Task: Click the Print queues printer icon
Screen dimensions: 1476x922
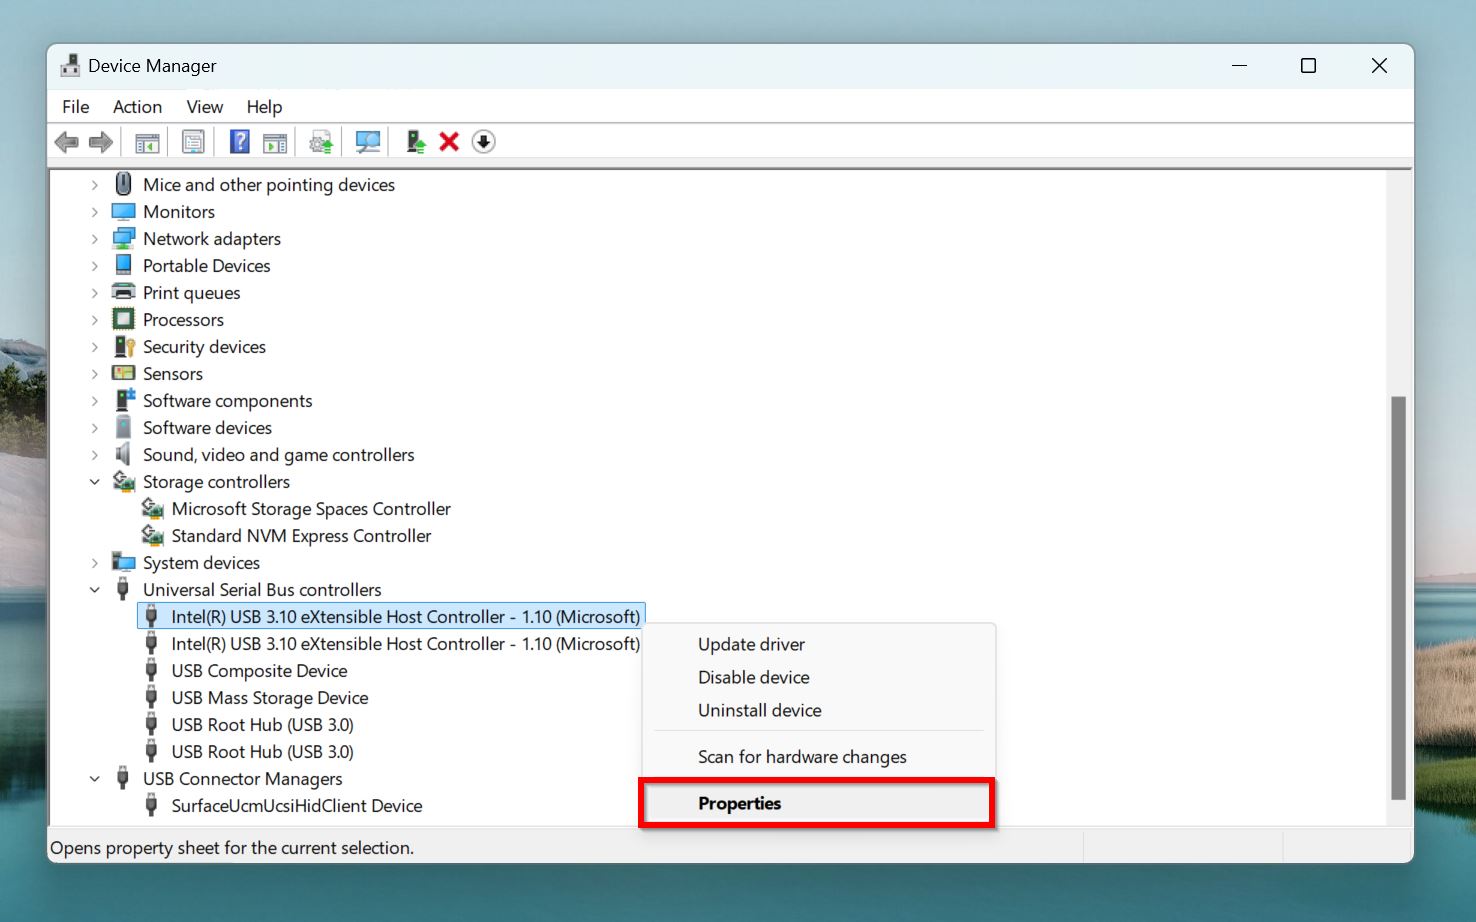Action: click(123, 292)
